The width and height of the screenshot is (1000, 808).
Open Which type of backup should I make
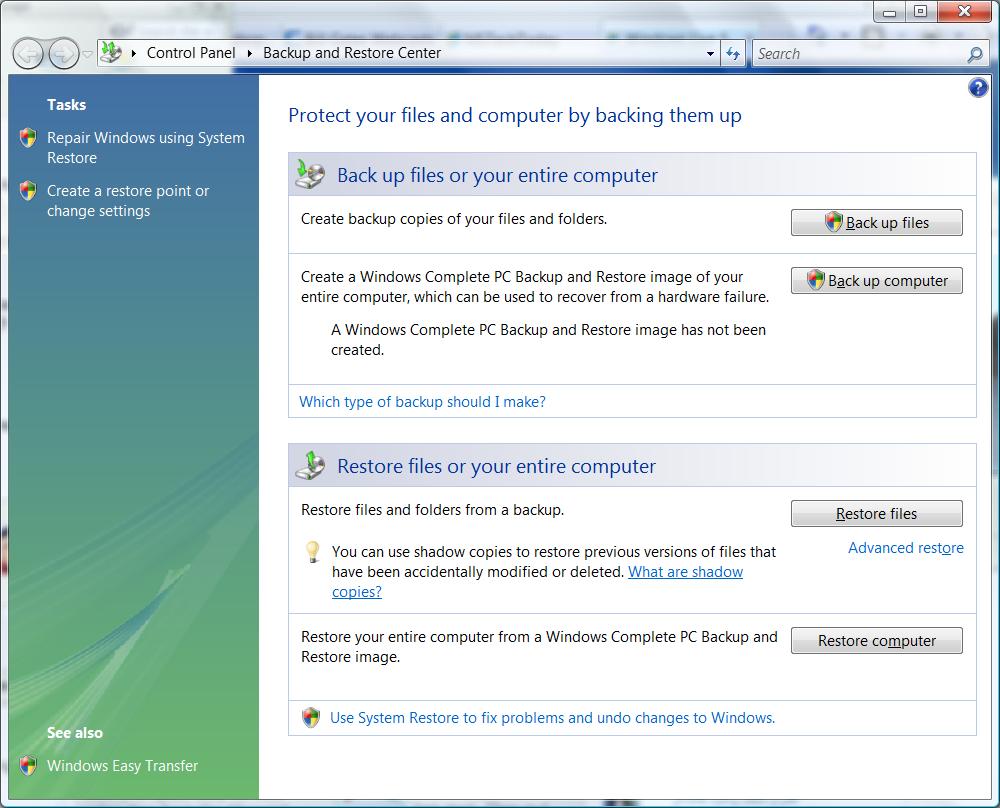point(422,402)
